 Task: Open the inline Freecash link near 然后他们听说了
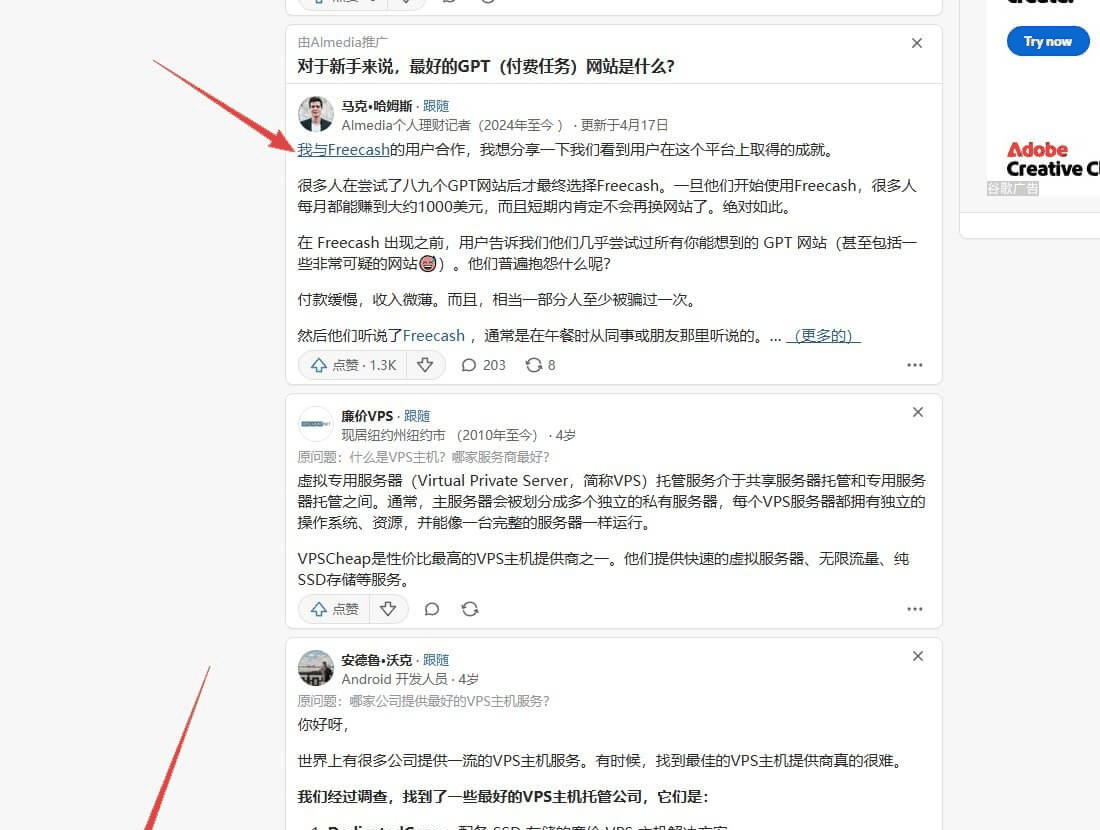[434, 335]
